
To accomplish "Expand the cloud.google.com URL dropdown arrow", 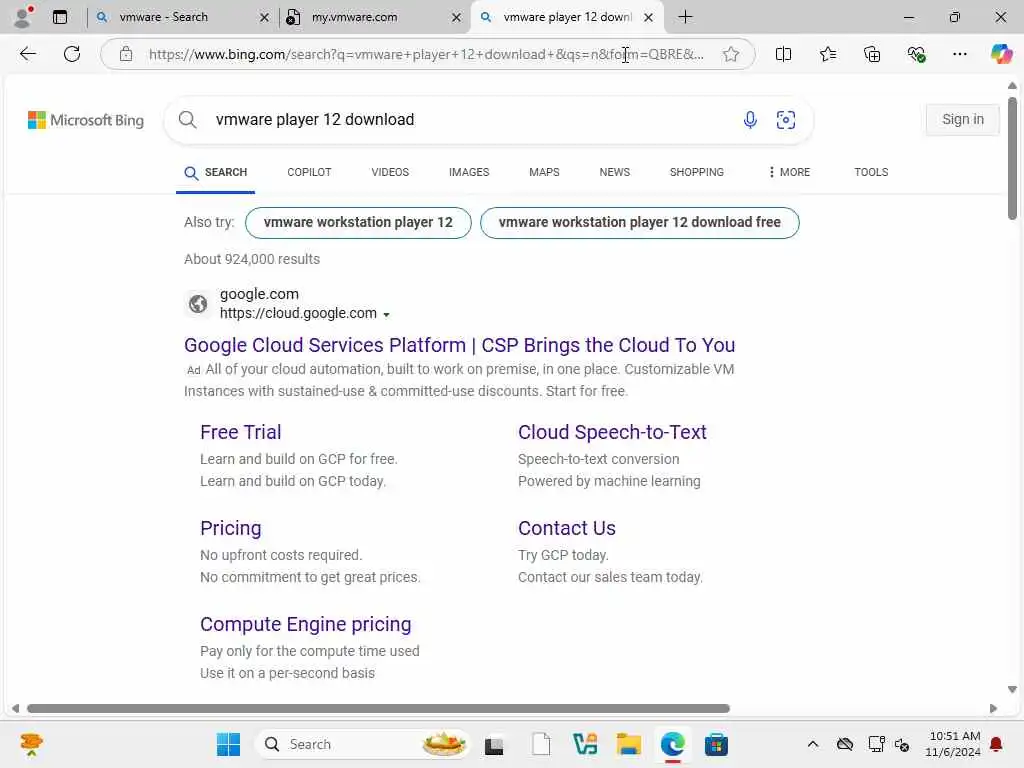I will pos(387,315).
